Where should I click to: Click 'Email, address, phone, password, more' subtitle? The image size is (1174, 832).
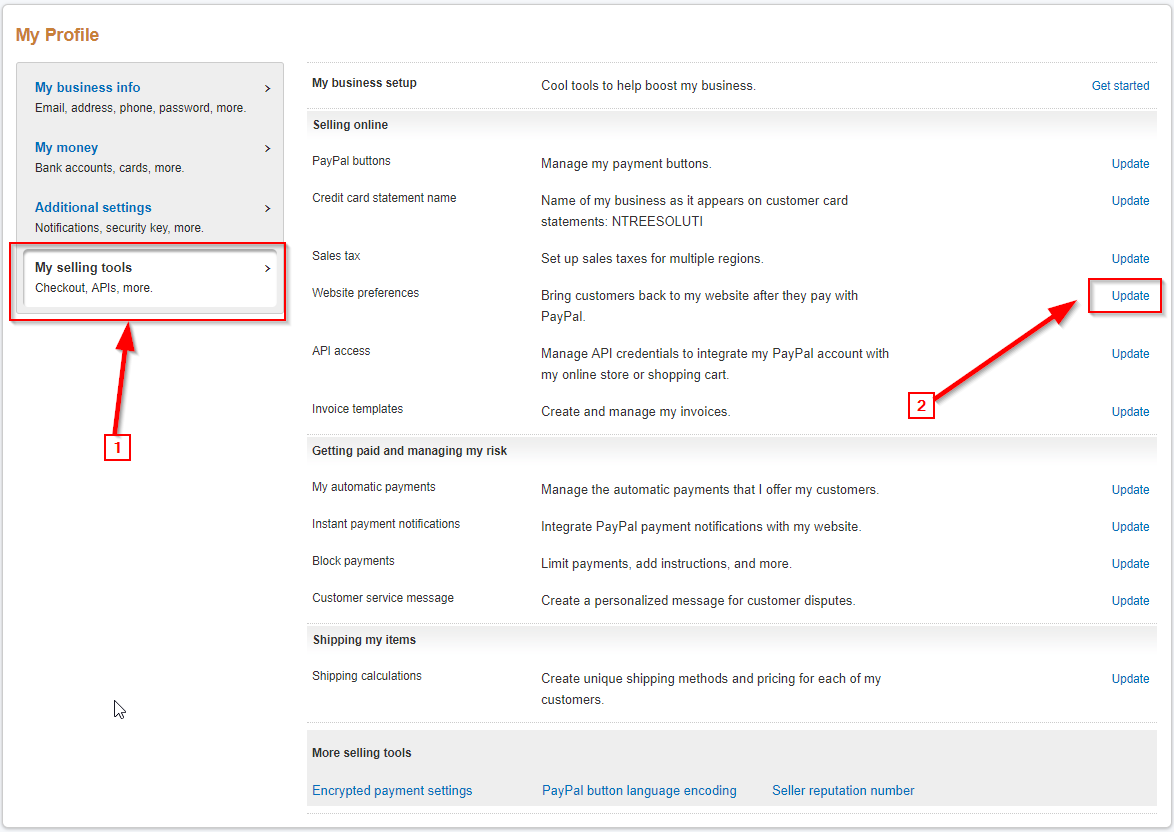pyautogui.click(x=140, y=108)
